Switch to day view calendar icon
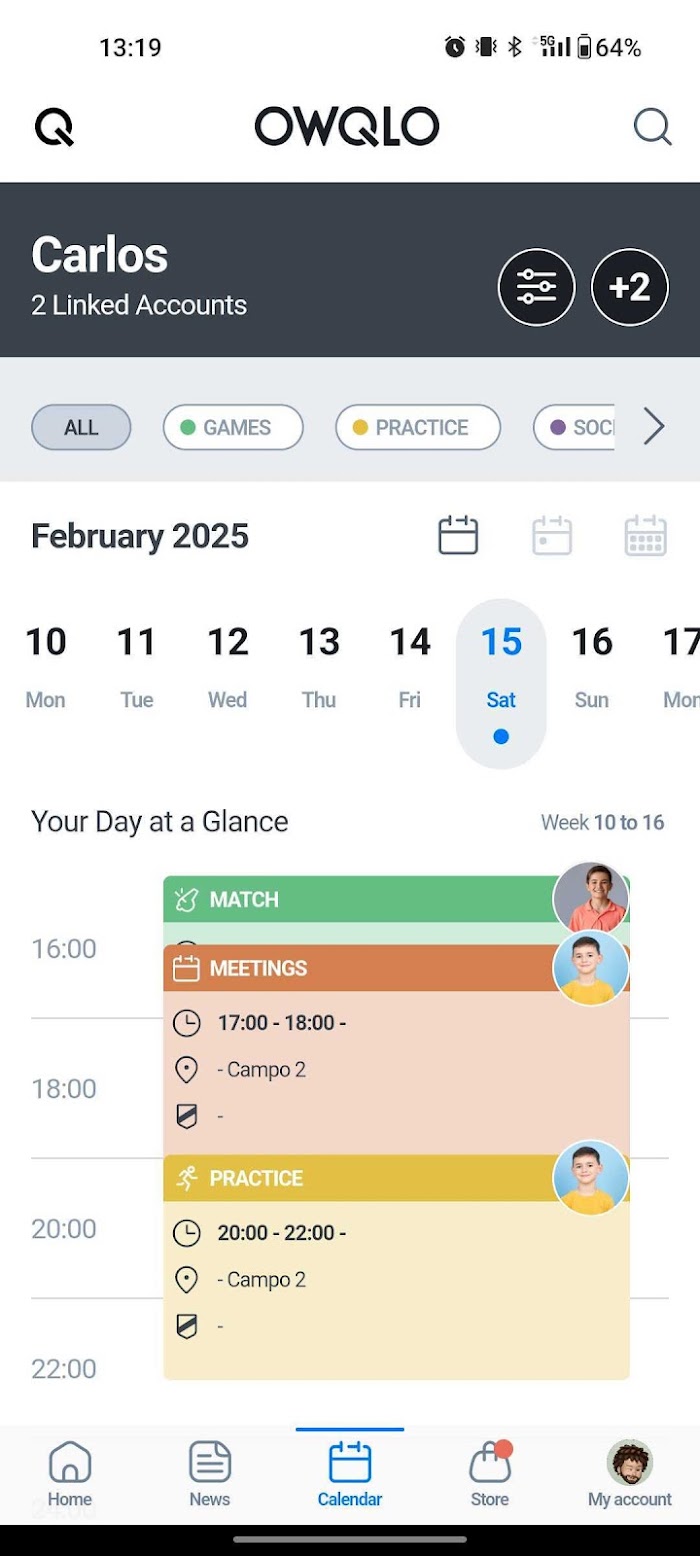This screenshot has height=1556, width=700. pyautogui.click(x=458, y=536)
